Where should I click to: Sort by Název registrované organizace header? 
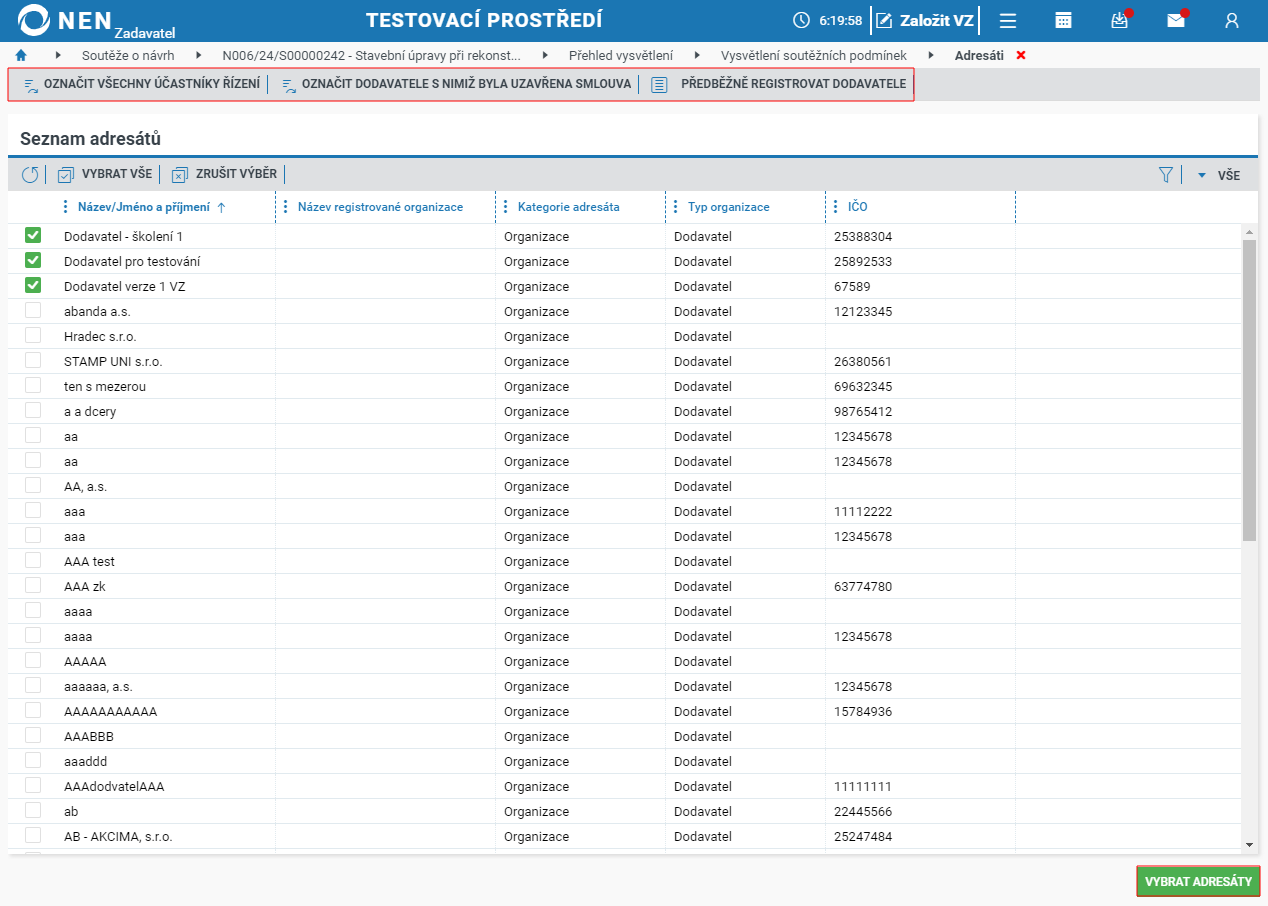[380, 207]
